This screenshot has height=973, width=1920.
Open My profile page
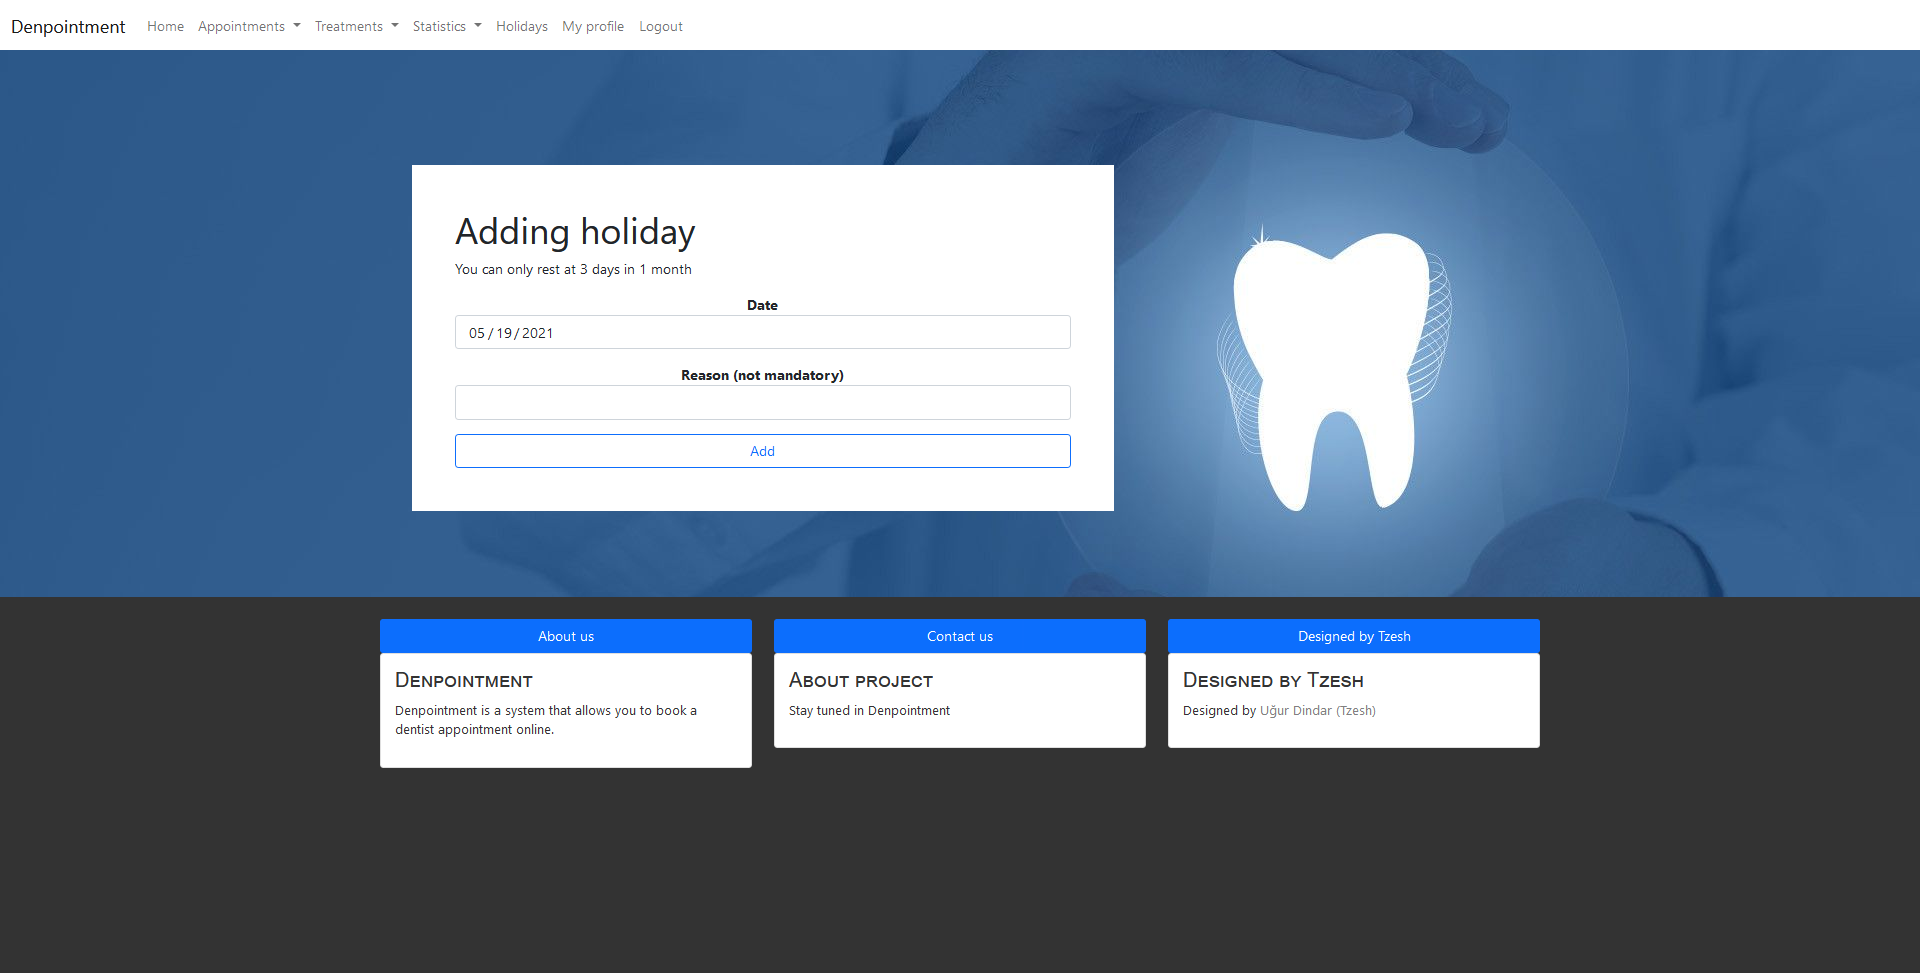[593, 26]
